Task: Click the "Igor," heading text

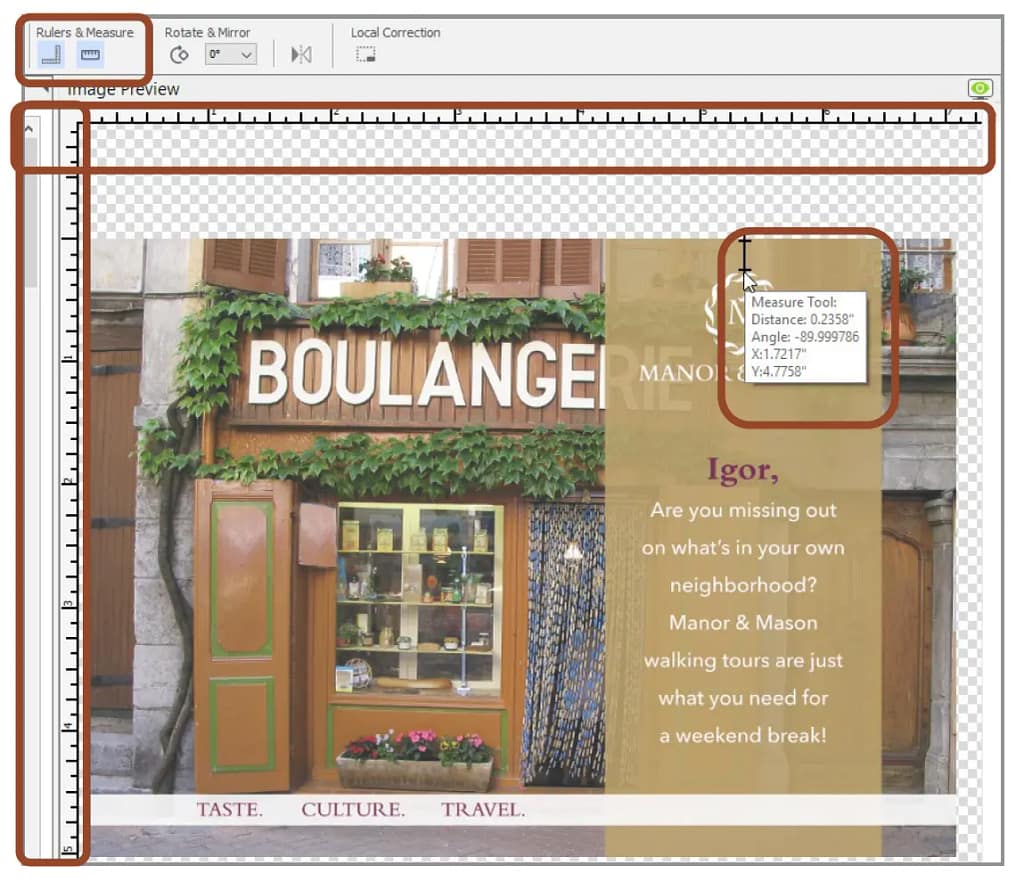Action: click(x=742, y=469)
